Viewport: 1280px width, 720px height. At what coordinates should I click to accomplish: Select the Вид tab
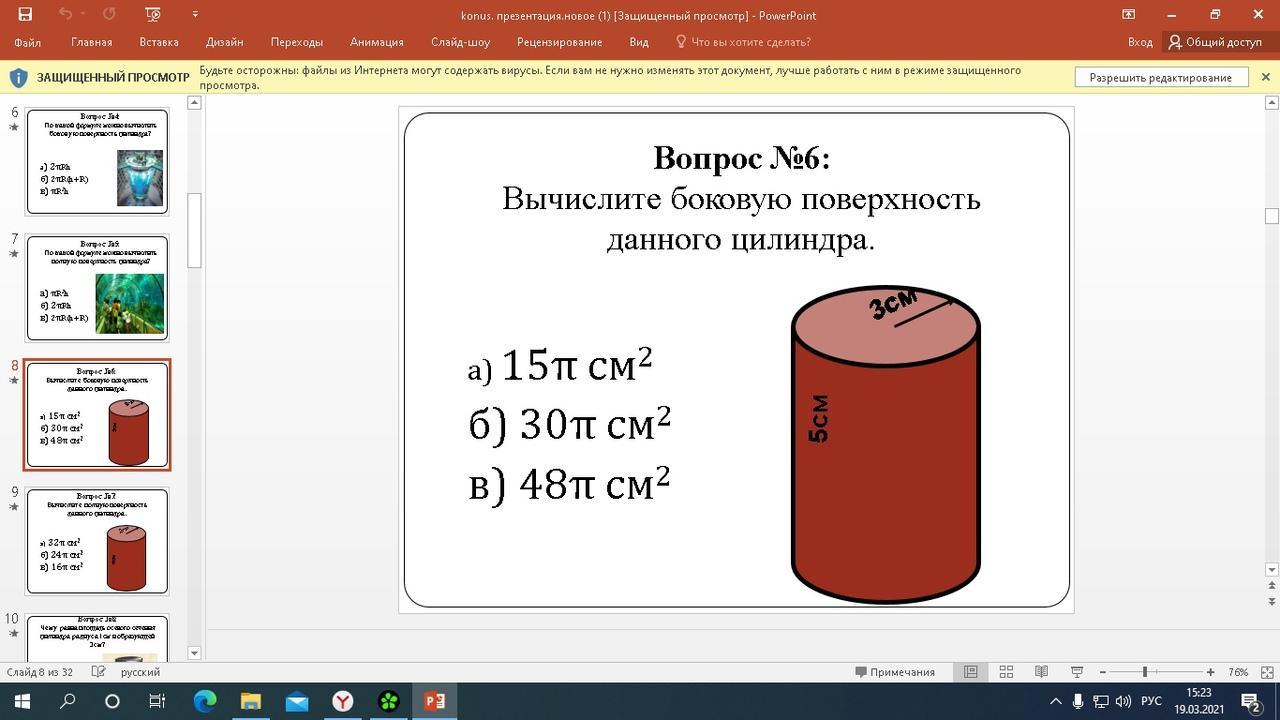[x=639, y=42]
